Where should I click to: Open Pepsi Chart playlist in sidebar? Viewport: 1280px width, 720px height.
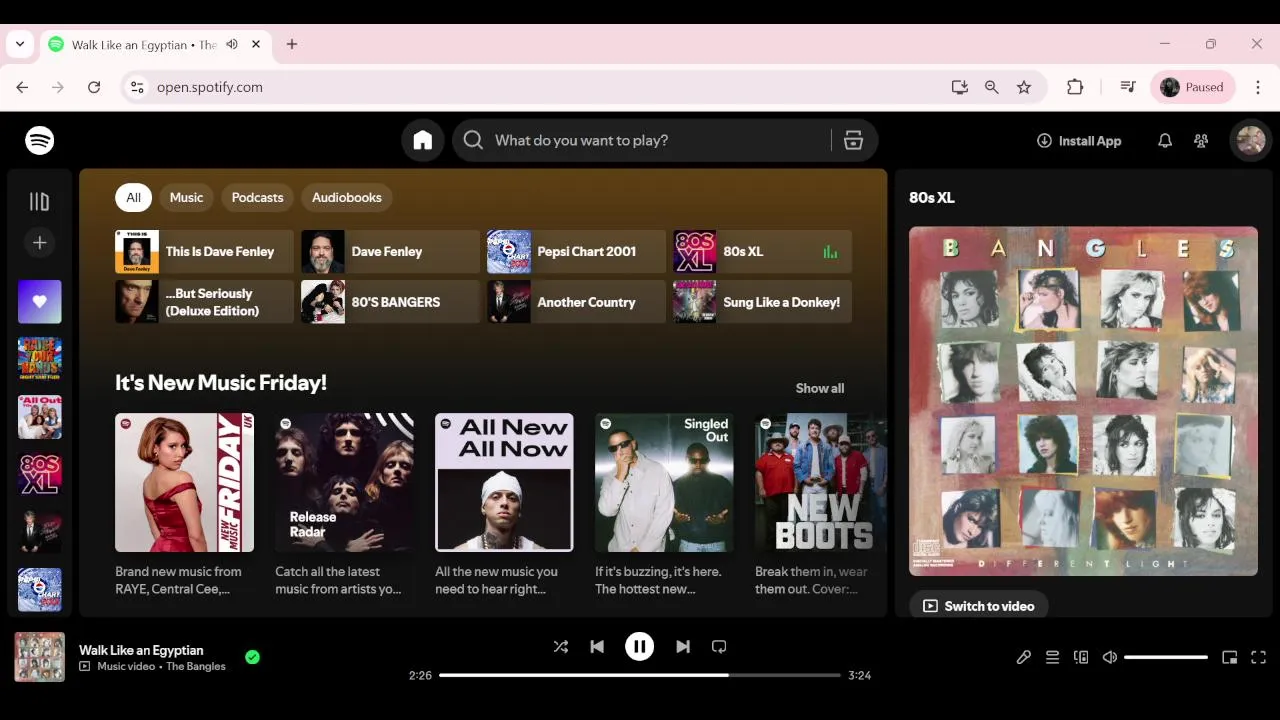tap(40, 590)
